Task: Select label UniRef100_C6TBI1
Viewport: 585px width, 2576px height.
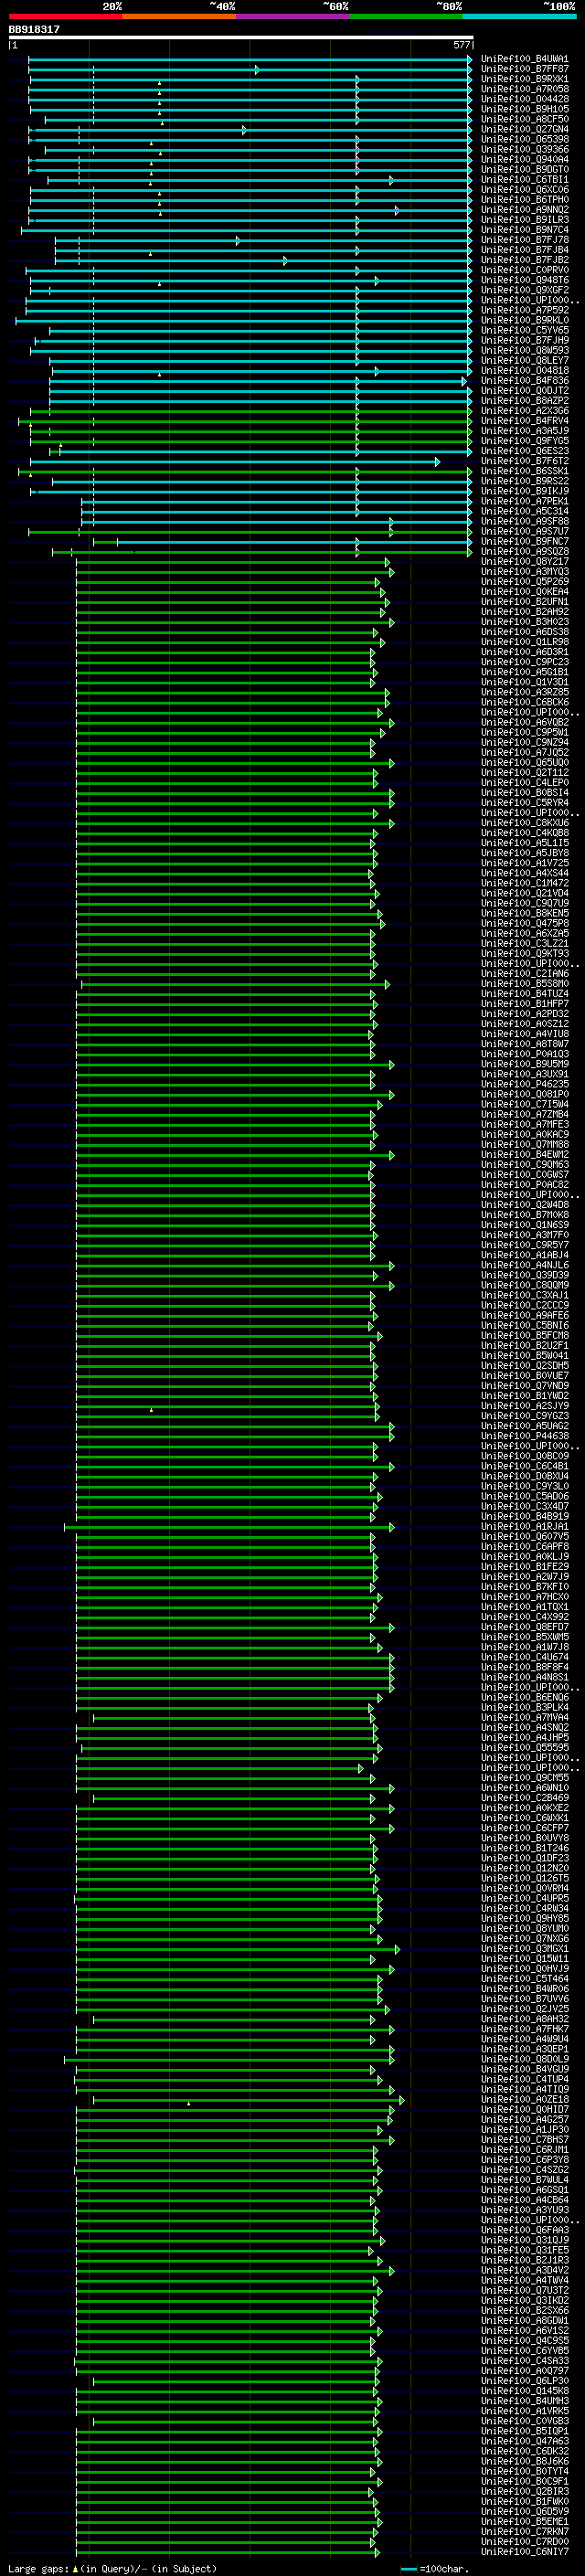Action: pos(525,180)
